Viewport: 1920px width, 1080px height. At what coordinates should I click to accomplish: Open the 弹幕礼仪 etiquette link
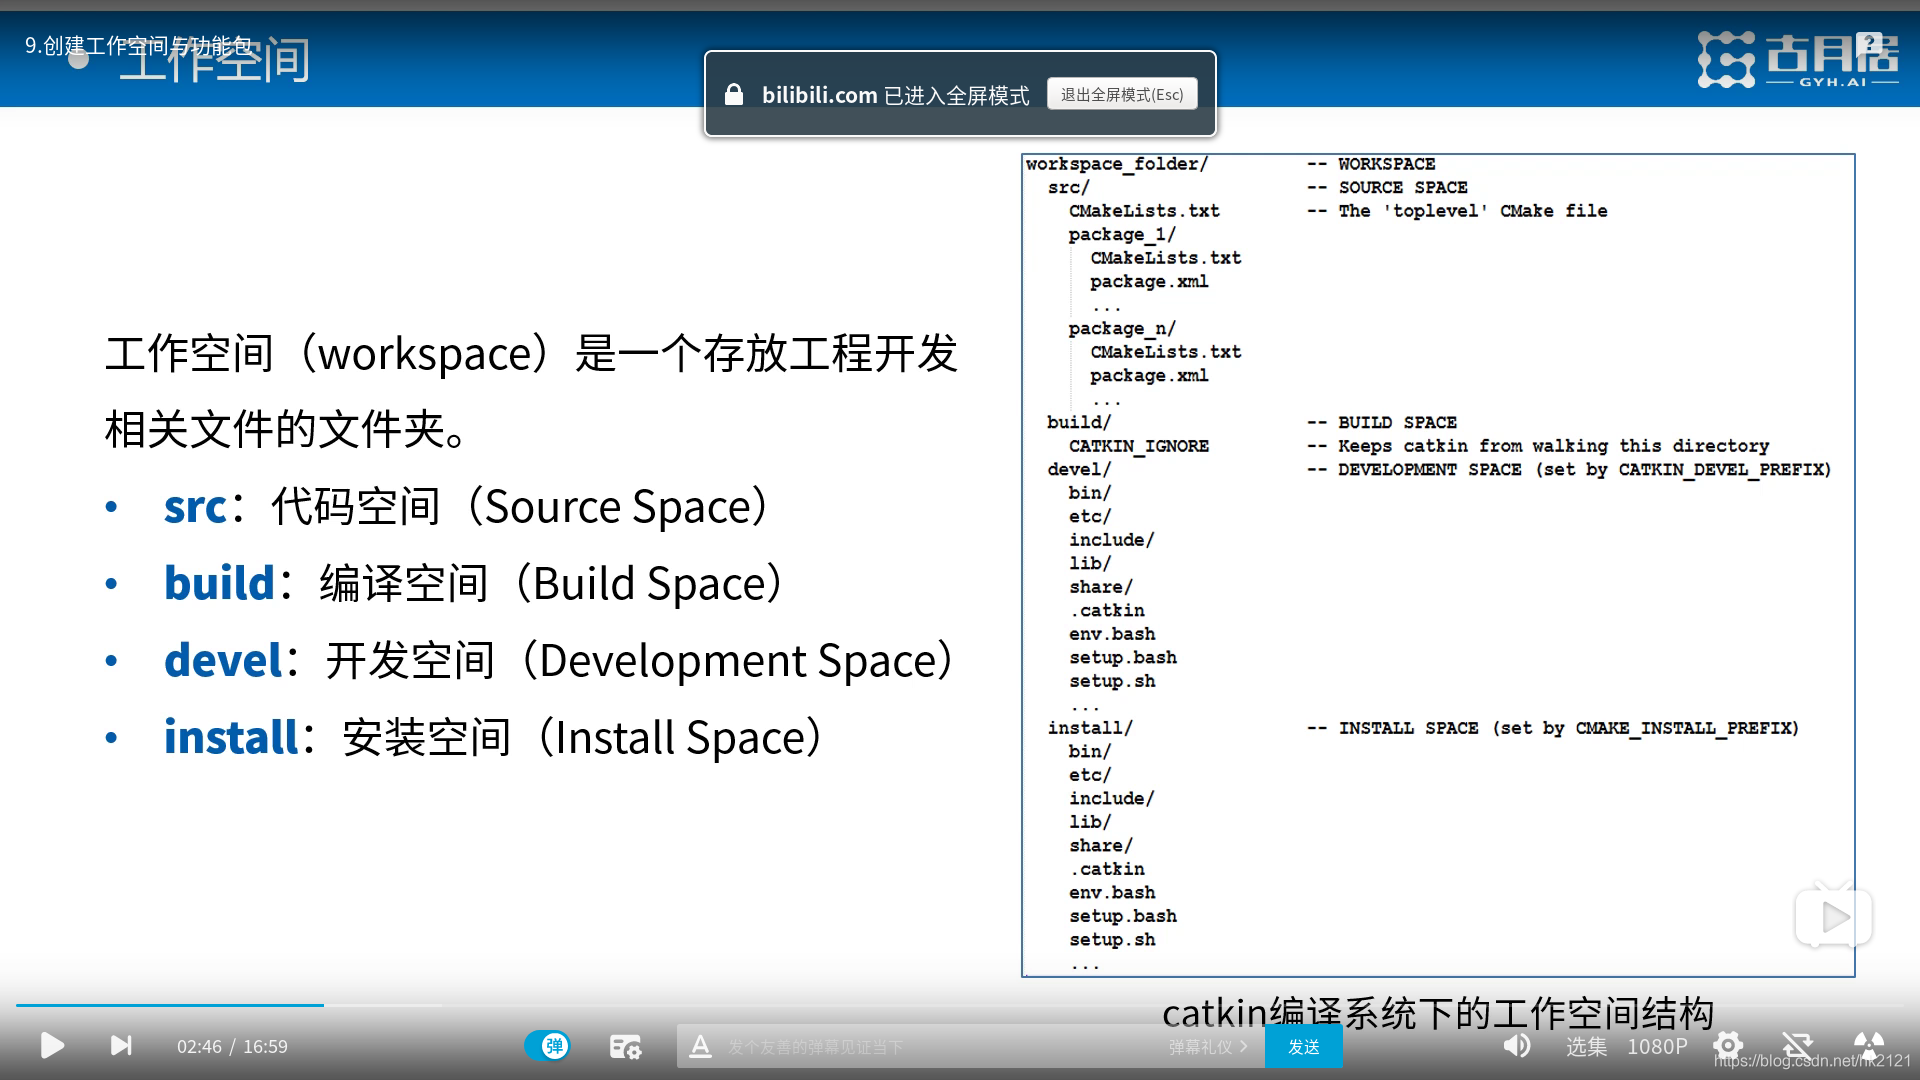pyautogui.click(x=1208, y=1047)
